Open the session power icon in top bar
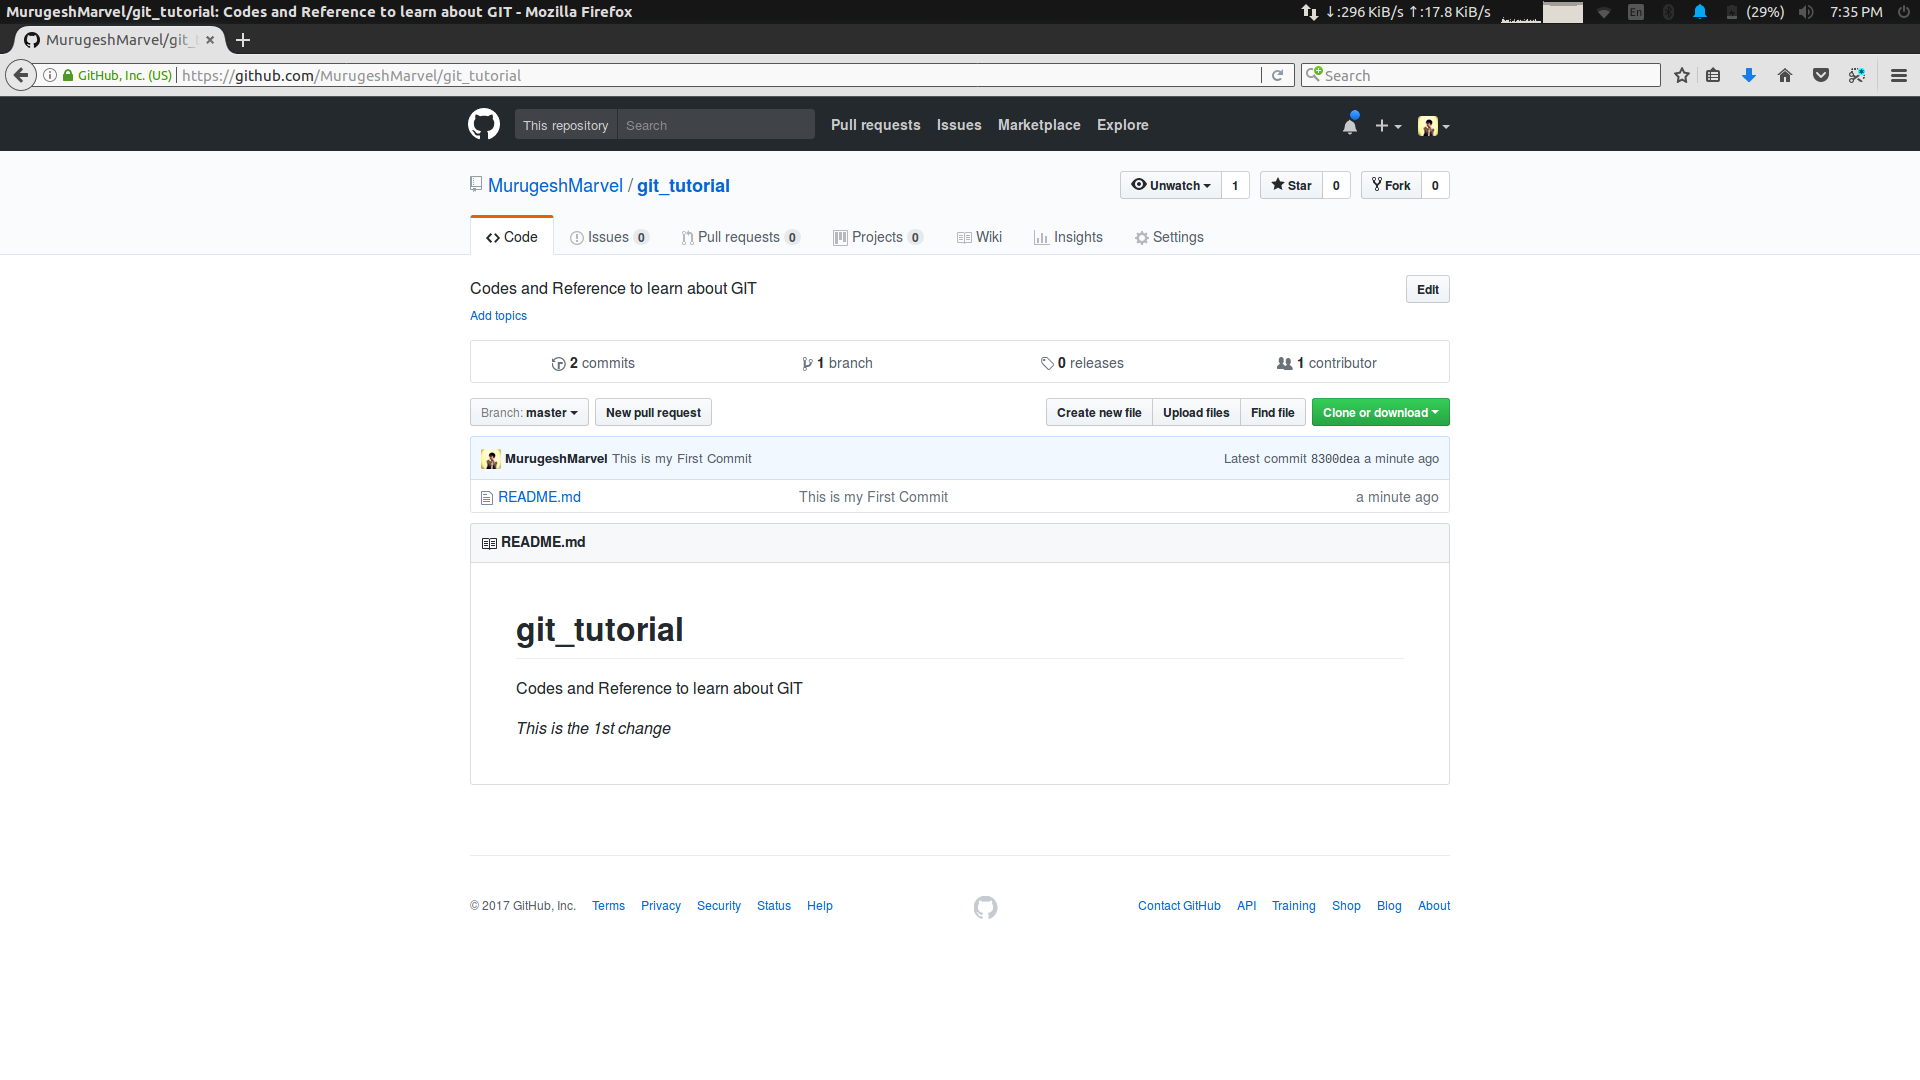Screen dimensions: 1920x1080 pyautogui.click(x=1903, y=12)
